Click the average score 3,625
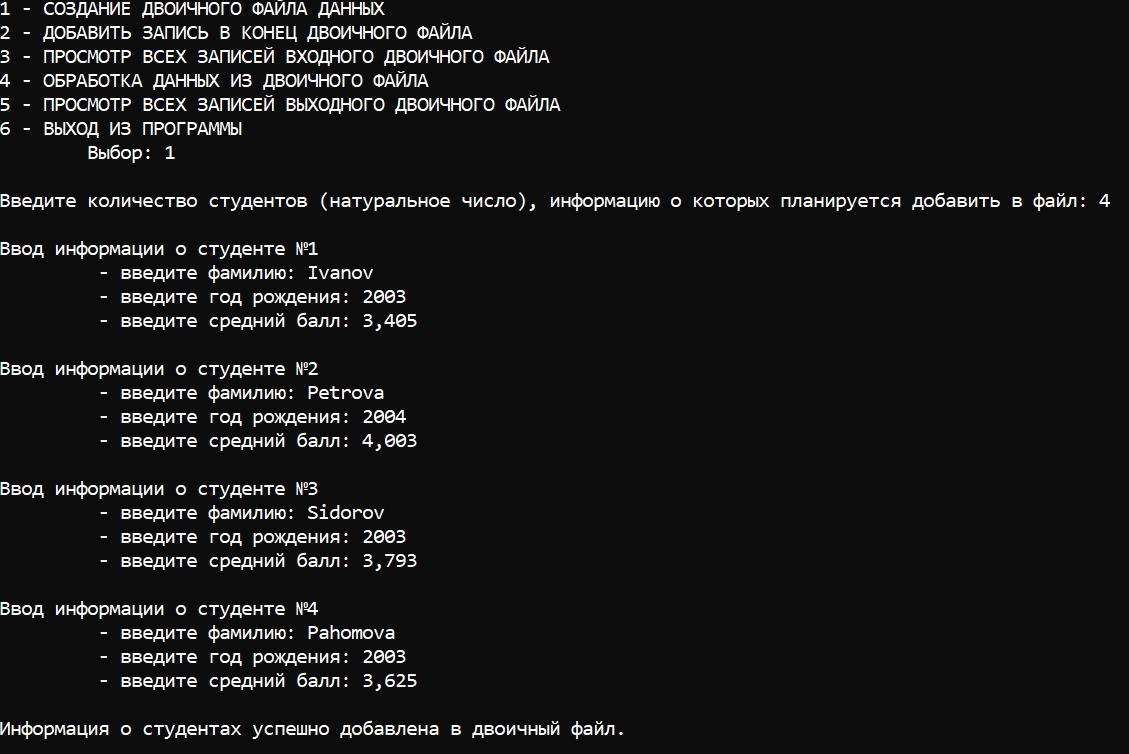This screenshot has height=754, width=1129. coord(390,681)
